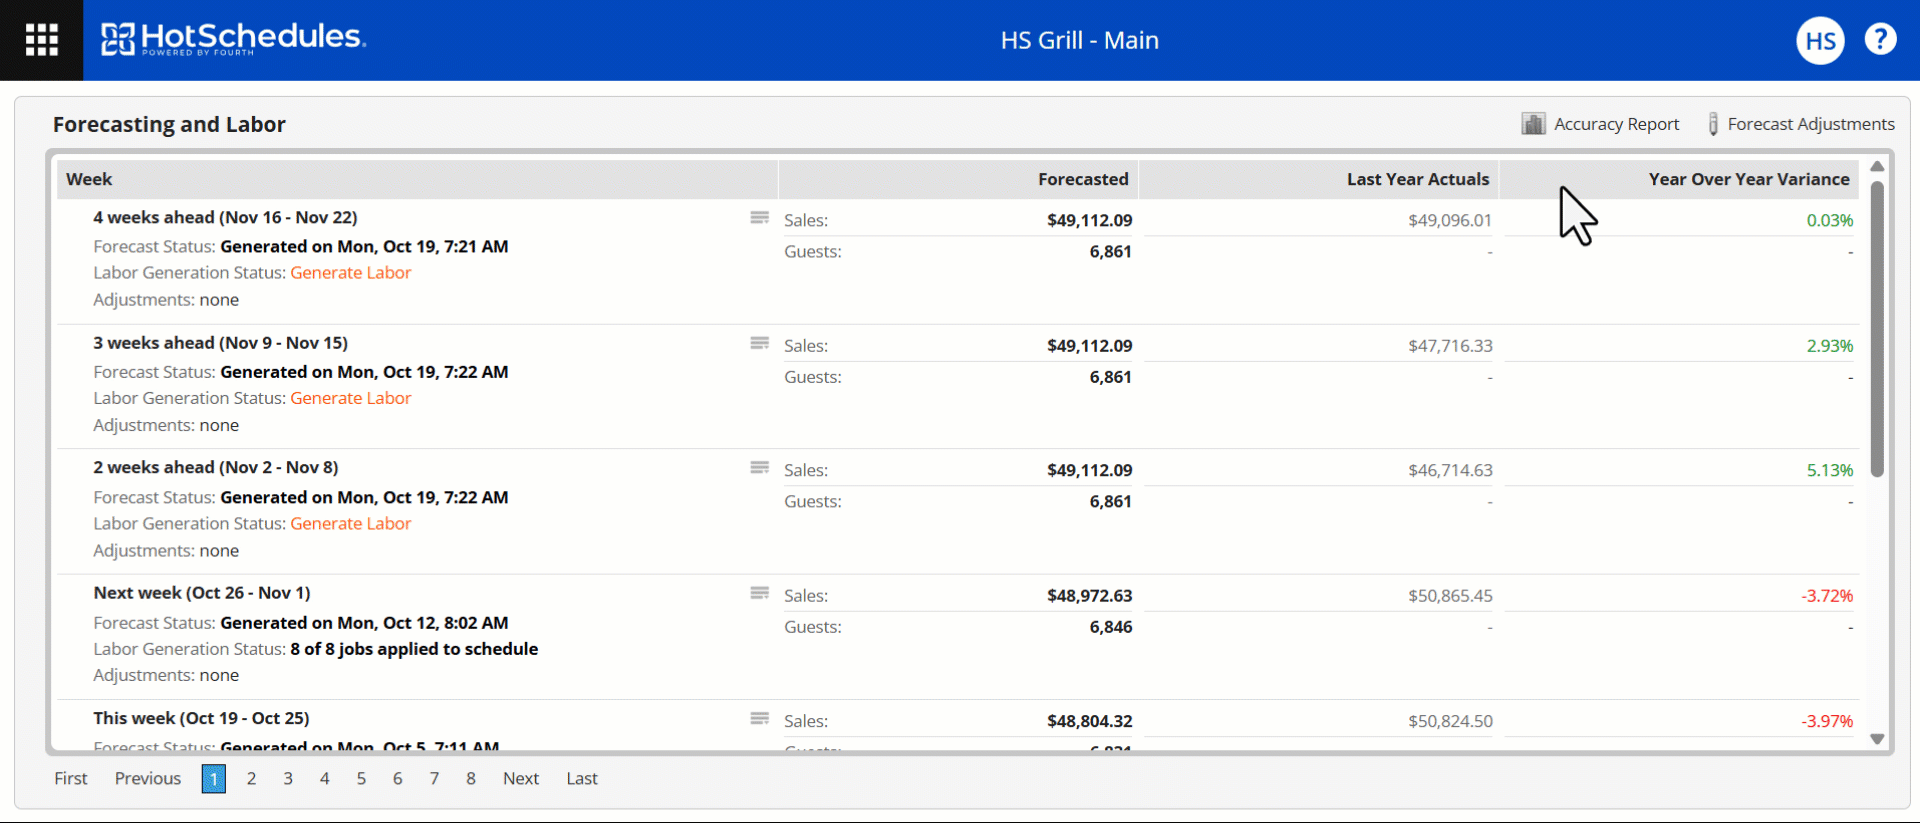Select the 4 weeks ahead (Nov 16 - Nov 22) title
1920x823 pixels.
(225, 218)
